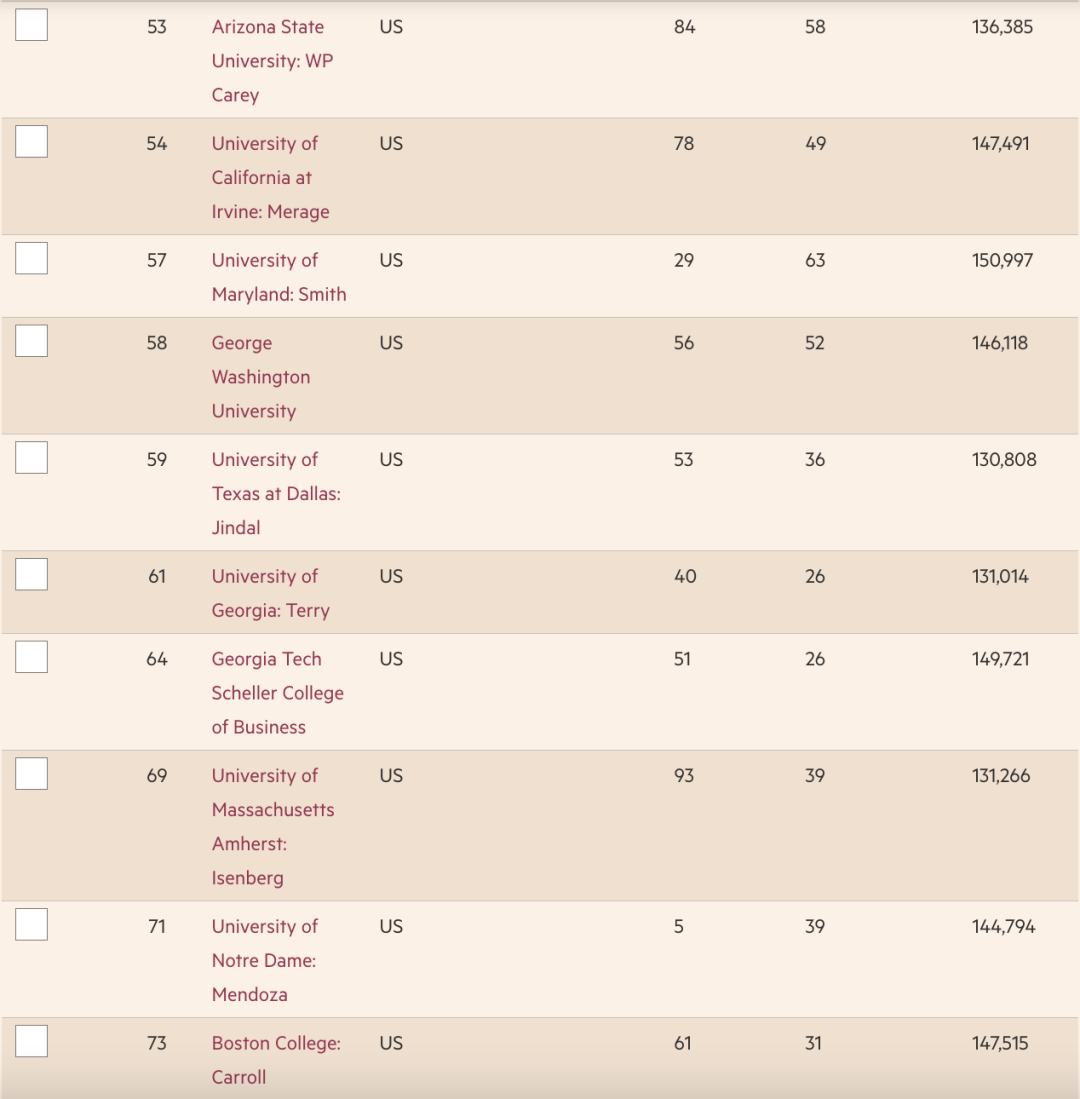The image size is (1080, 1099).
Task: Open the George Washington University page
Action: coord(260,377)
